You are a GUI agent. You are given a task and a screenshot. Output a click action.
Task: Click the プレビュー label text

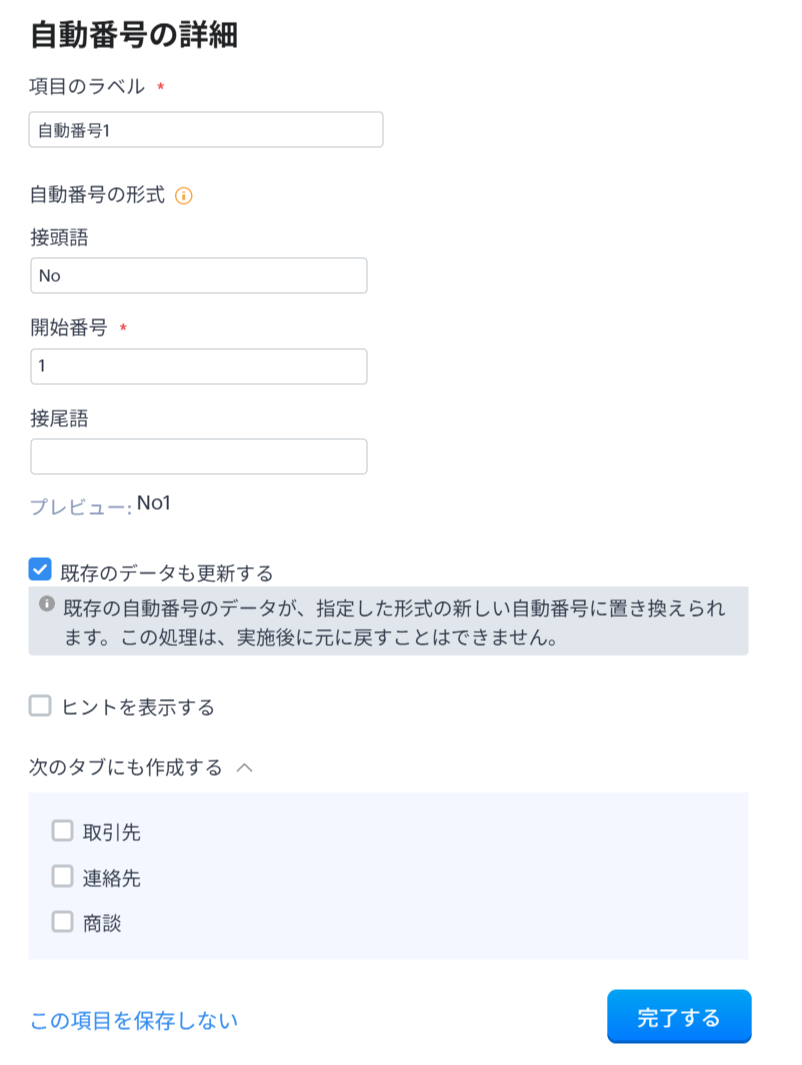80,507
